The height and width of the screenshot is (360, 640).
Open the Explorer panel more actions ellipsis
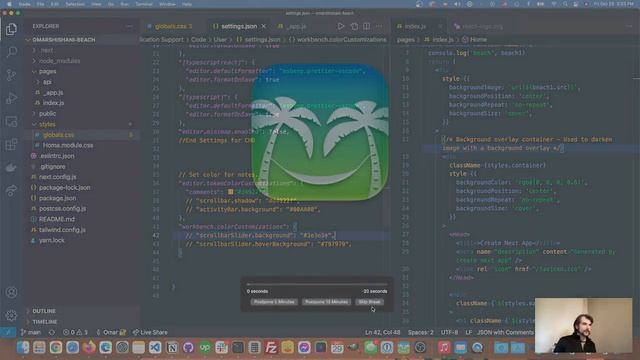pyautogui.click(x=129, y=26)
